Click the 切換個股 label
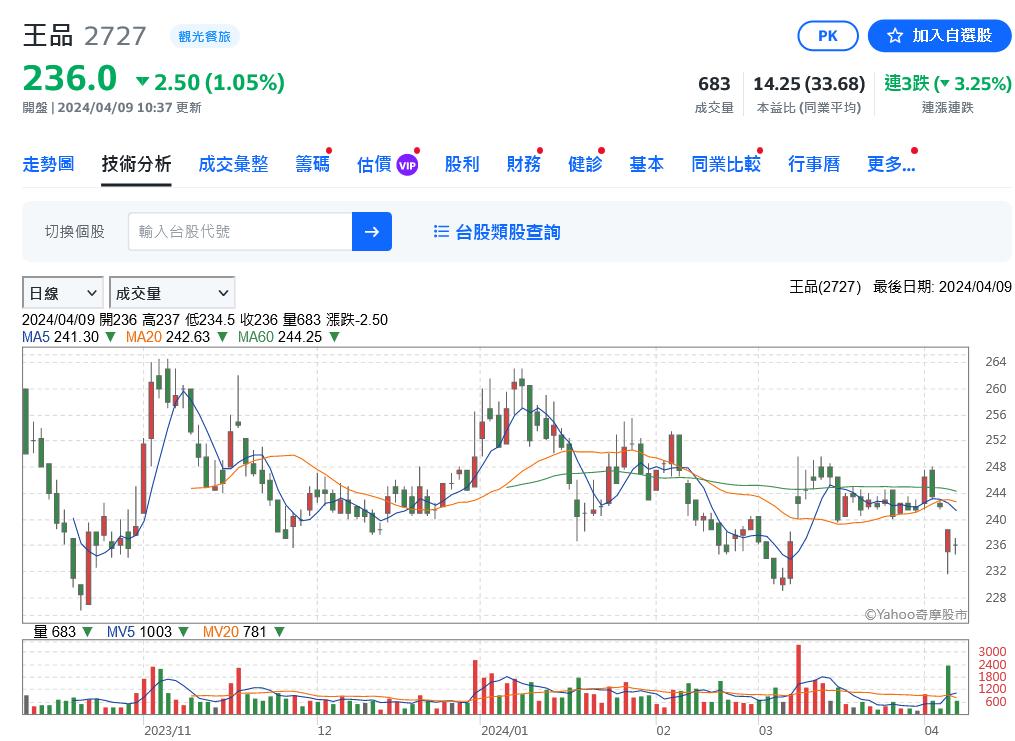Screen dimensions: 1015x741 tap(74, 232)
